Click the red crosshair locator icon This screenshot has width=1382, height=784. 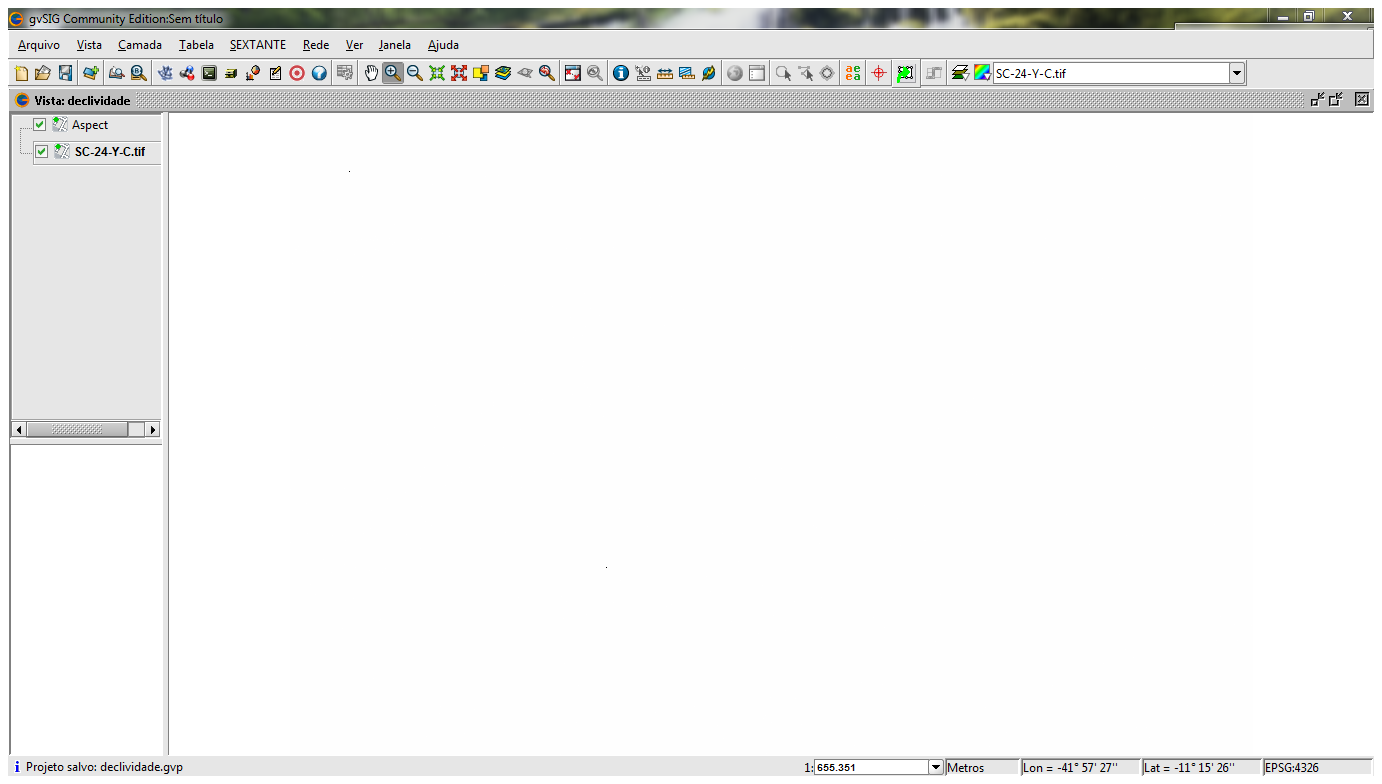click(878, 73)
